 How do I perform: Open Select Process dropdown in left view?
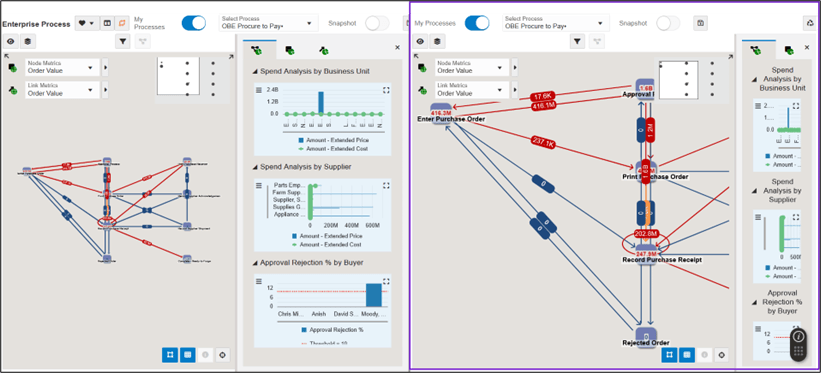(x=268, y=23)
